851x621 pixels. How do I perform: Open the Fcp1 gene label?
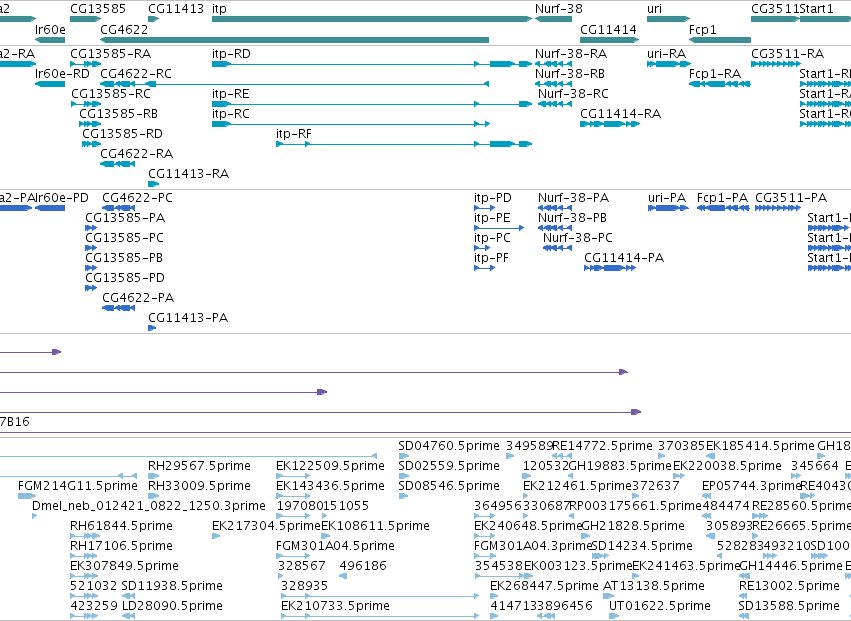coord(702,29)
